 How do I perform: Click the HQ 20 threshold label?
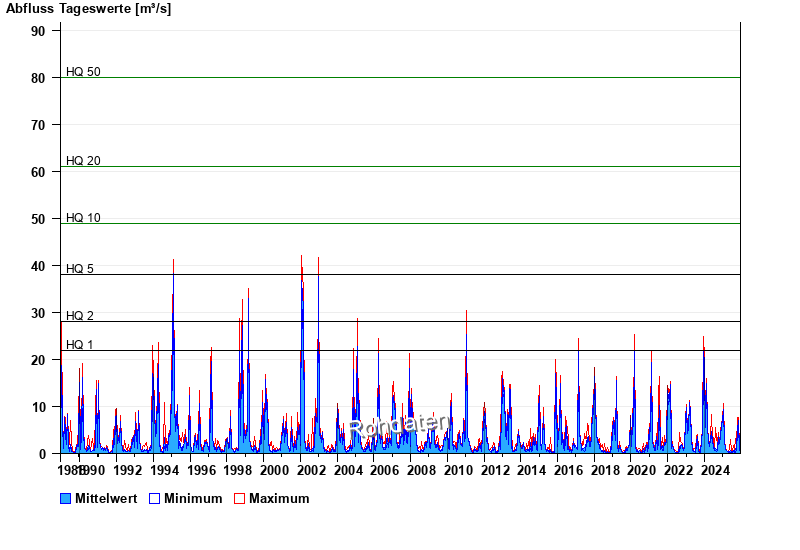coord(83,161)
